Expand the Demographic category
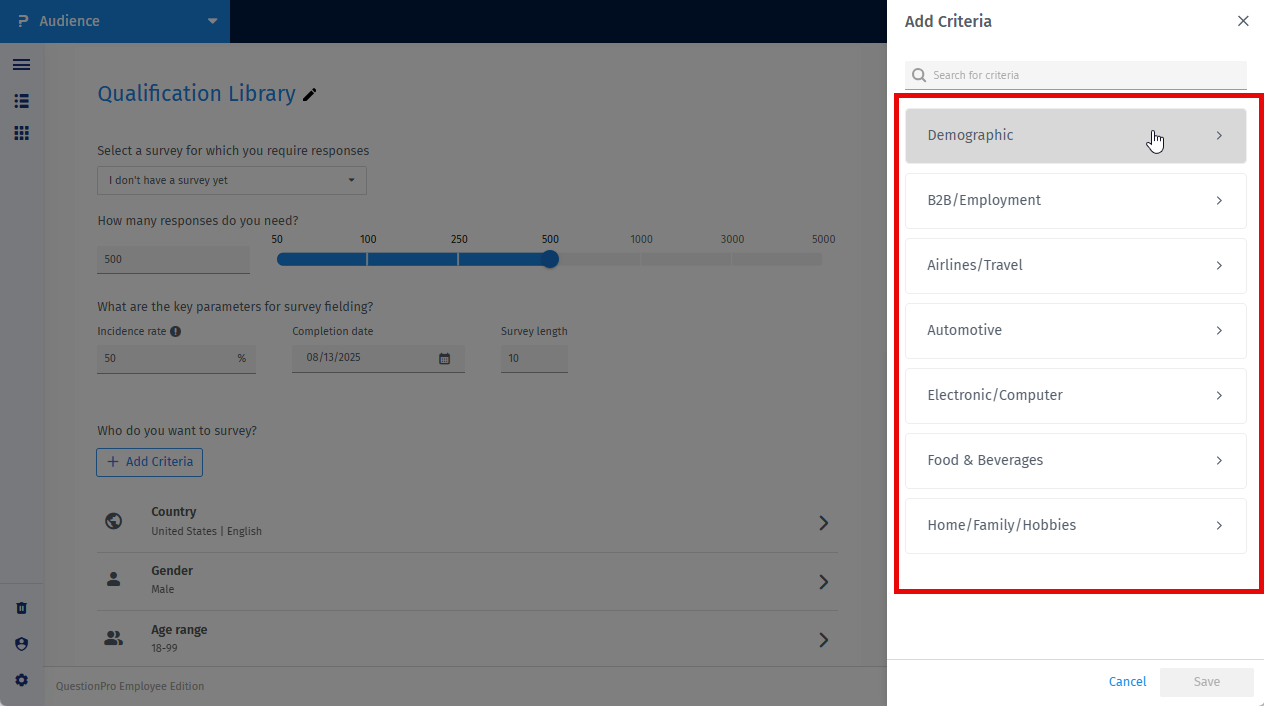This screenshot has height=706, width=1264. tap(1076, 136)
